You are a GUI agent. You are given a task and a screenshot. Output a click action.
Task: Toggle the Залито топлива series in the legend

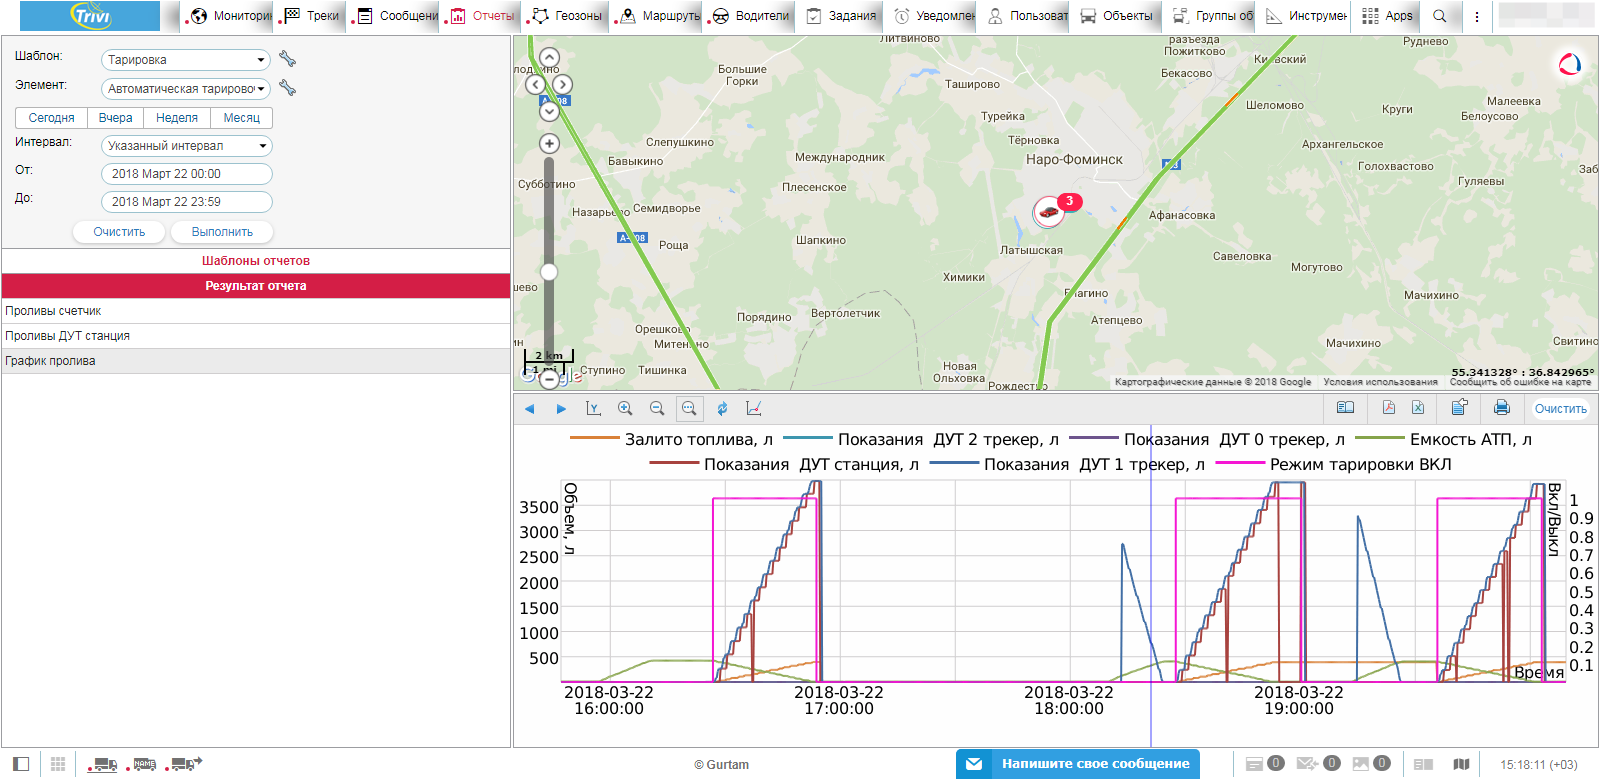pos(698,439)
